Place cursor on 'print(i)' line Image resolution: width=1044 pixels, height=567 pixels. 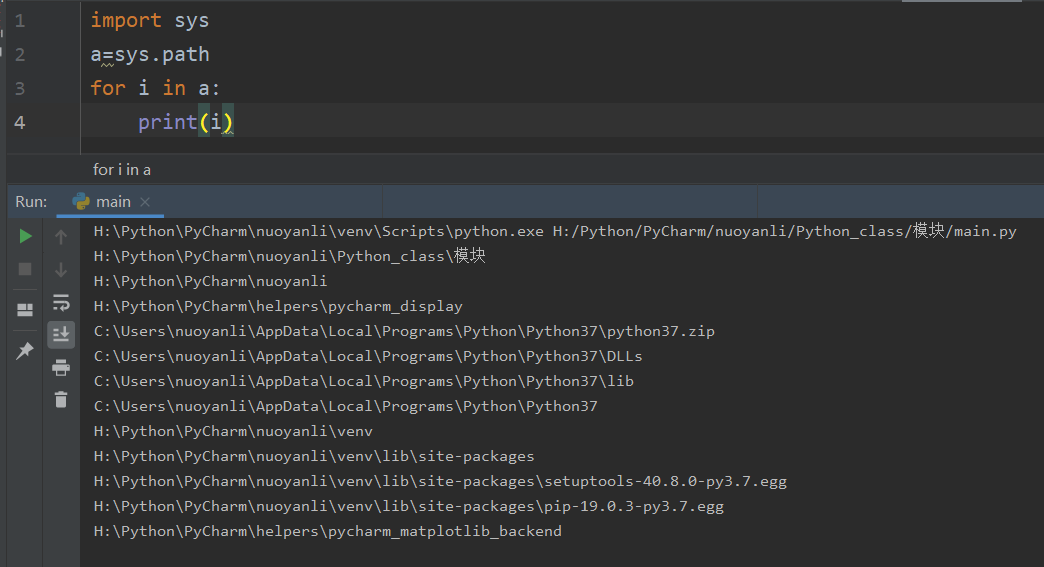(186, 122)
